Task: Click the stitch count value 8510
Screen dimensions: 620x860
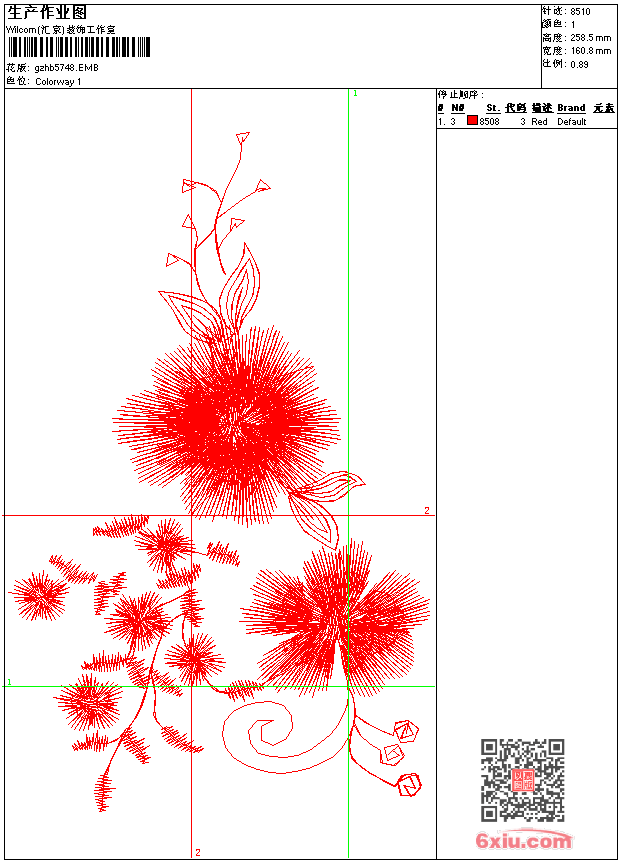Action: point(580,12)
